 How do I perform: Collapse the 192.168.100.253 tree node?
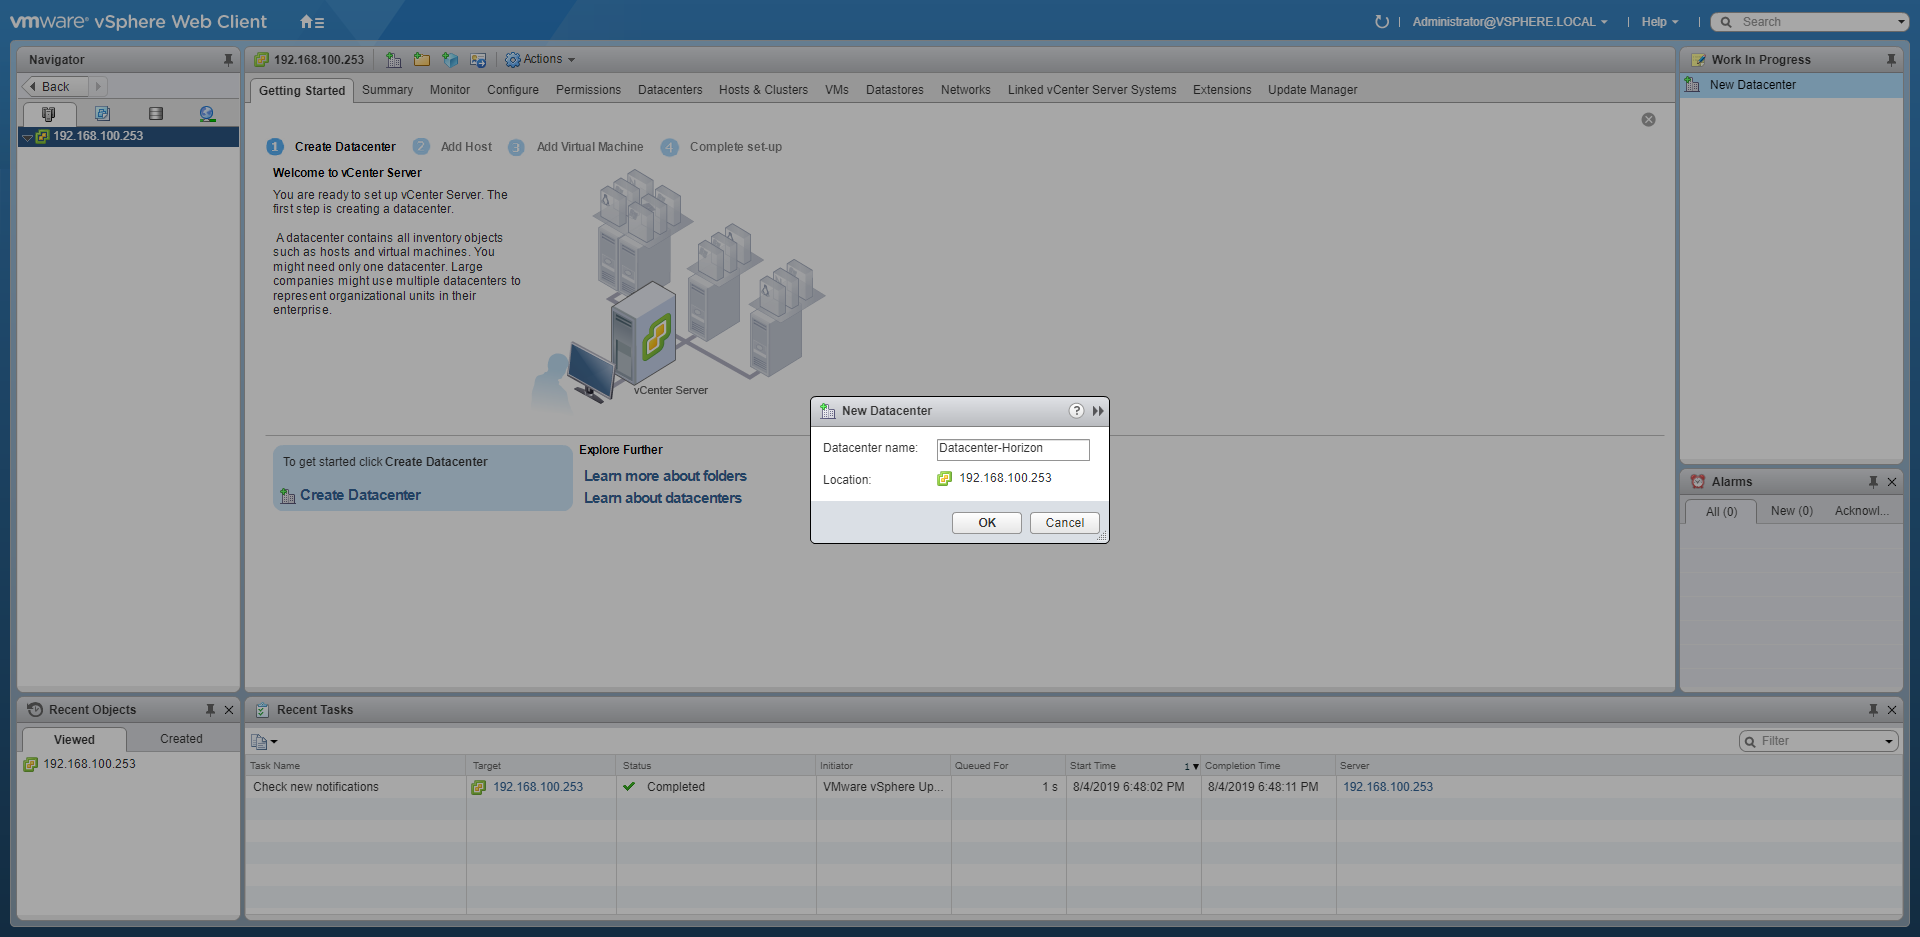tap(27, 137)
